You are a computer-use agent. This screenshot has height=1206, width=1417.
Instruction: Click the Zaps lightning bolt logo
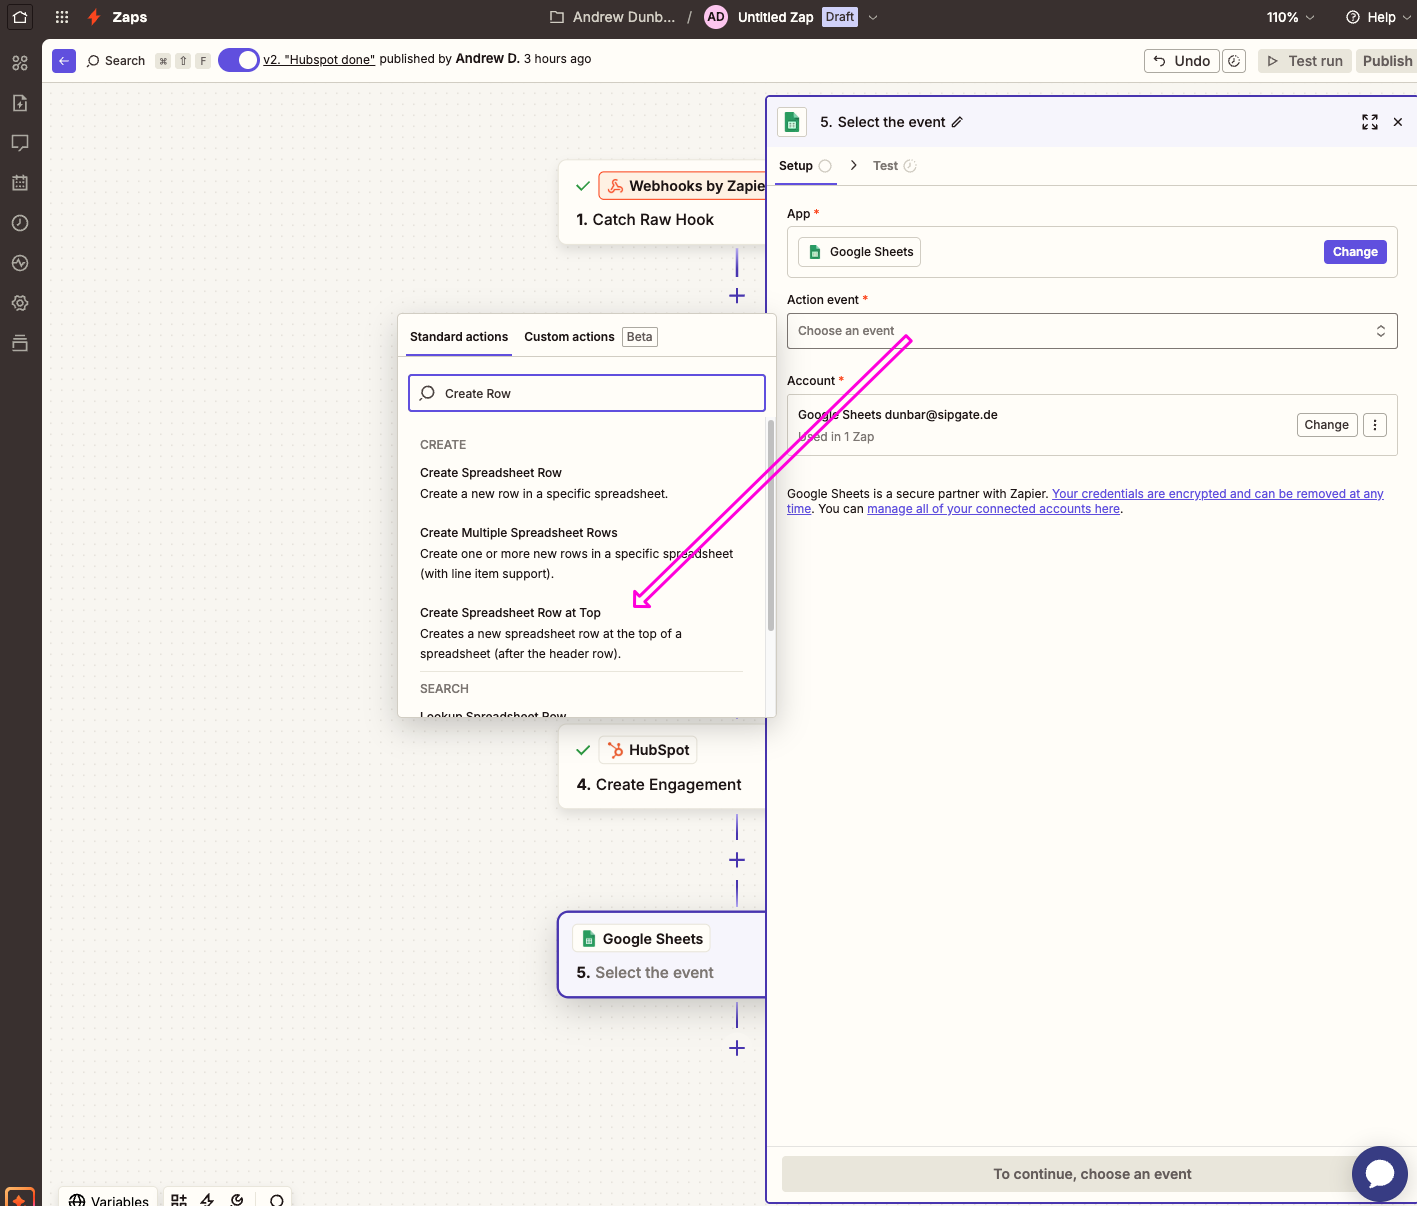click(x=94, y=17)
